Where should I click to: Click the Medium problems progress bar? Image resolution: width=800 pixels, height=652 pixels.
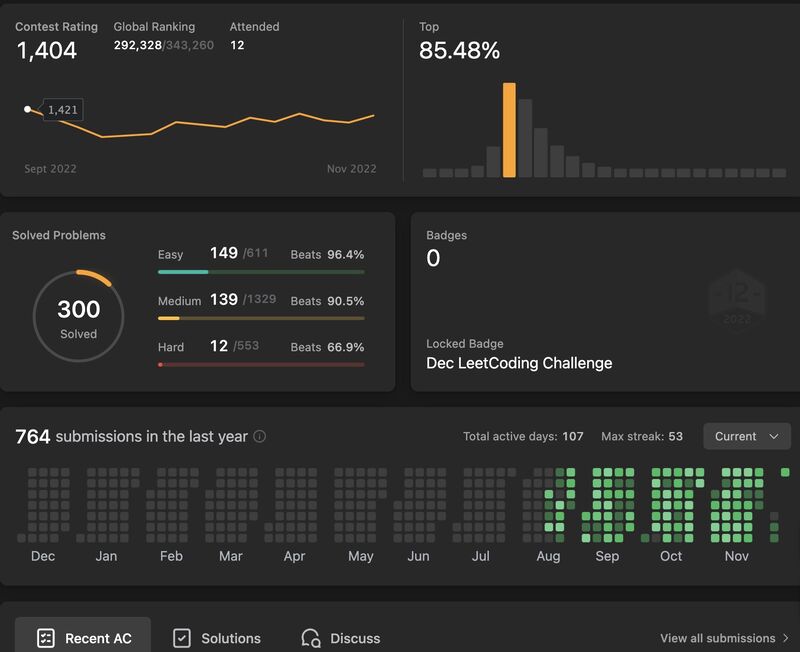[261, 318]
